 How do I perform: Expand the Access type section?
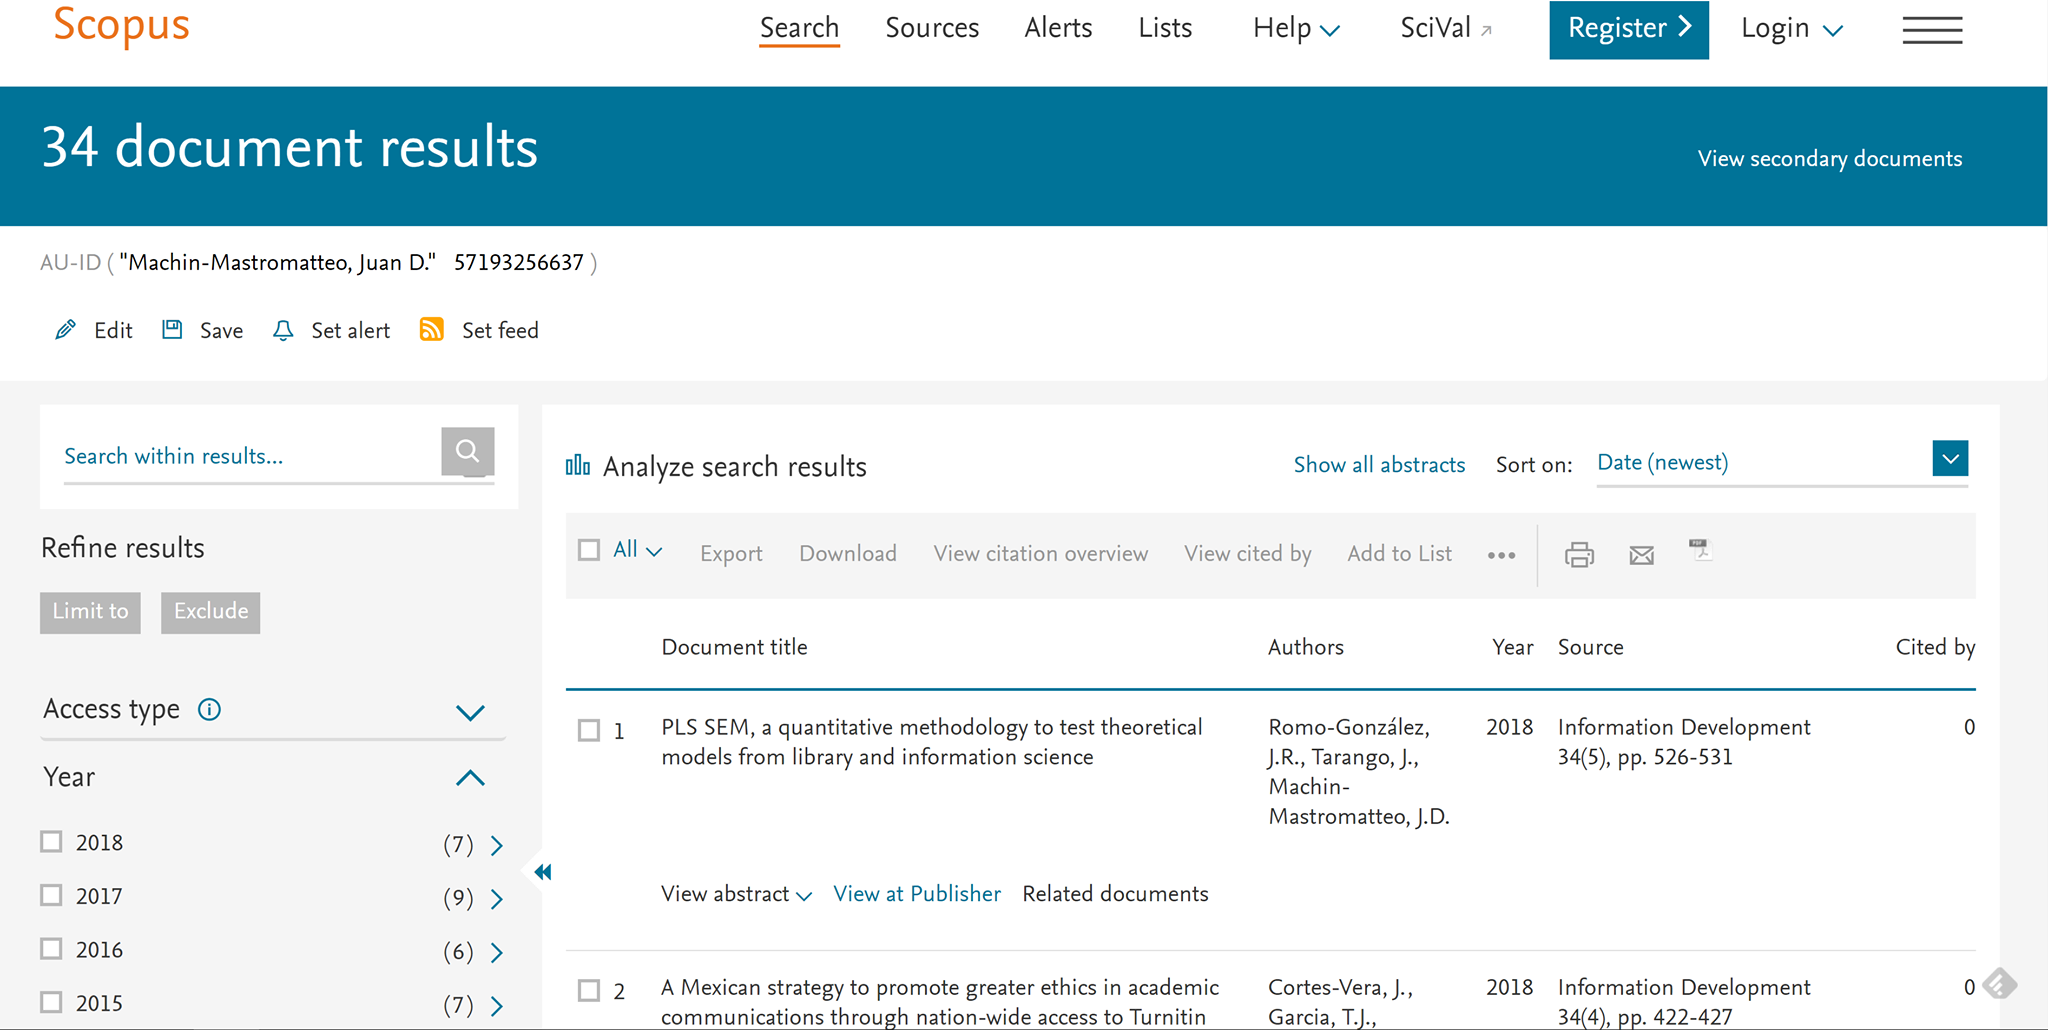(x=470, y=712)
